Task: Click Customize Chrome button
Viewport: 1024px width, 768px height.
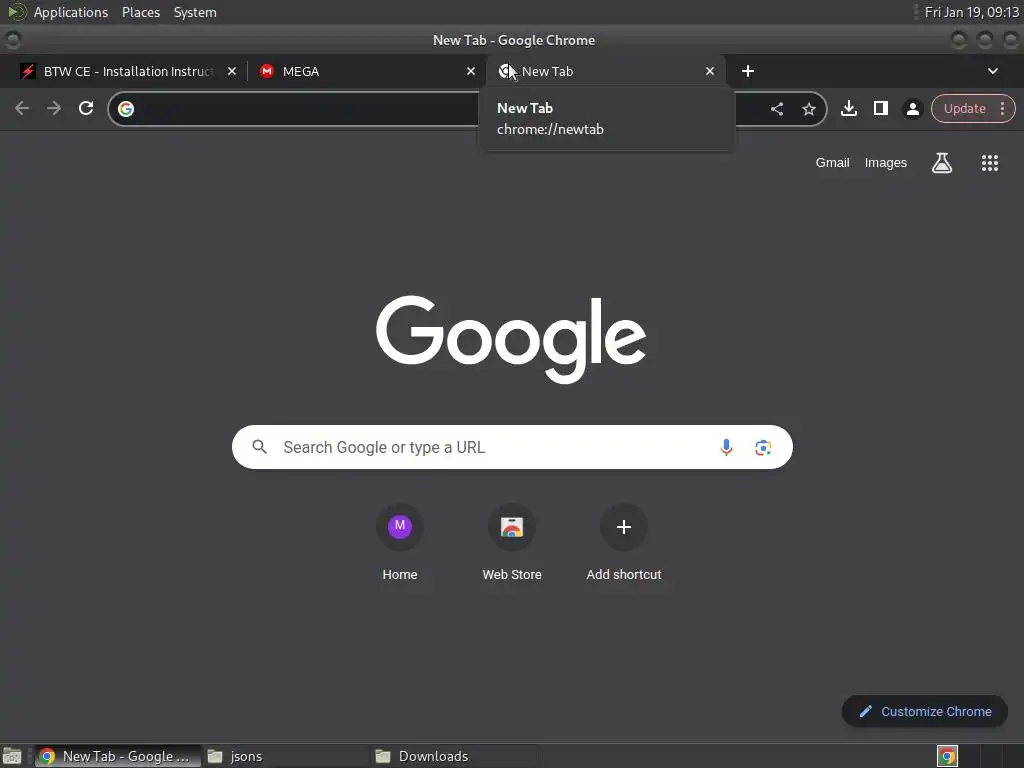Action: tap(925, 711)
